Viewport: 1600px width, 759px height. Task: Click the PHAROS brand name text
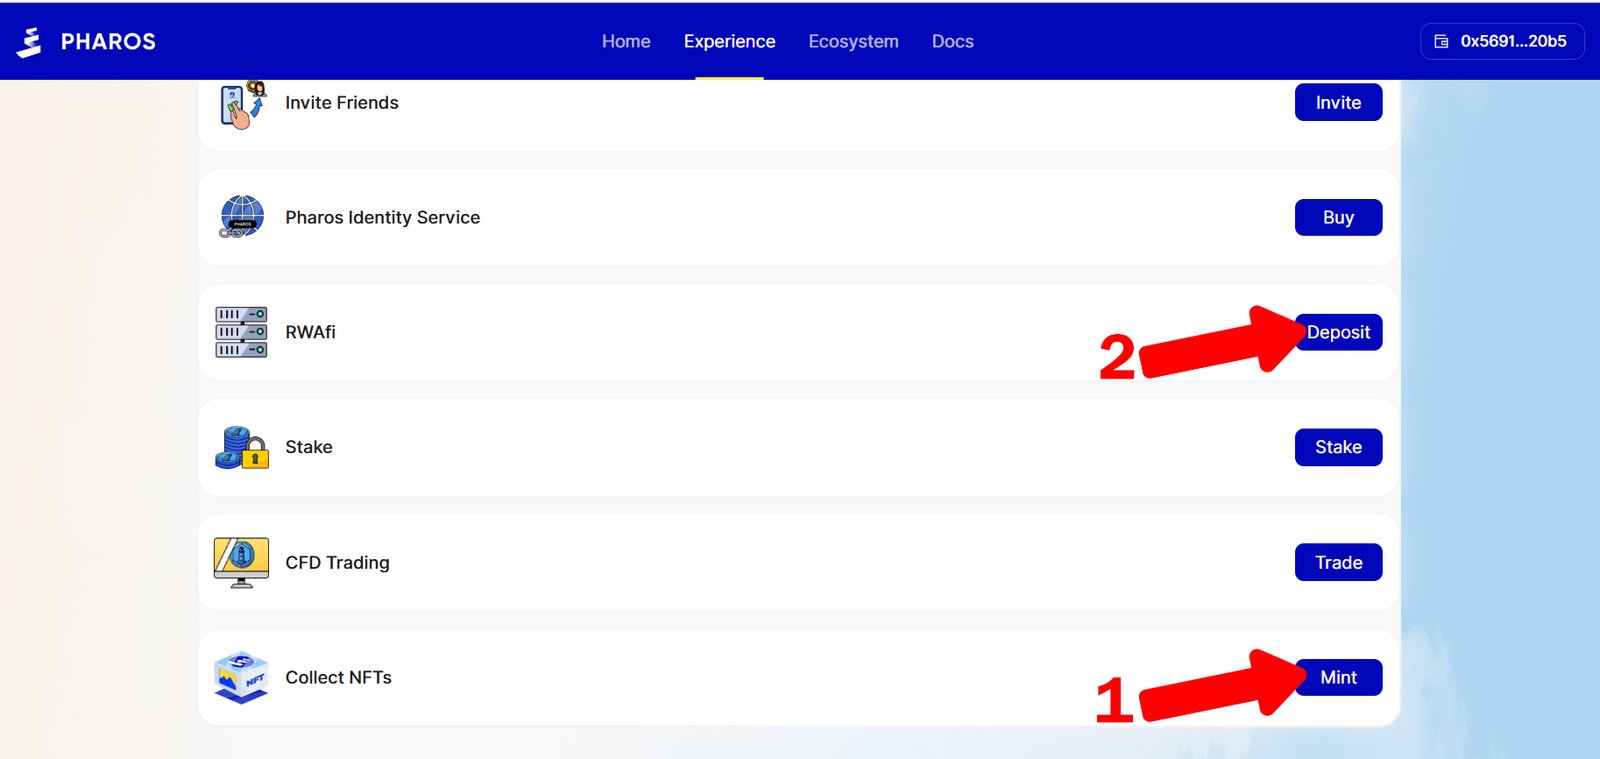pos(108,42)
